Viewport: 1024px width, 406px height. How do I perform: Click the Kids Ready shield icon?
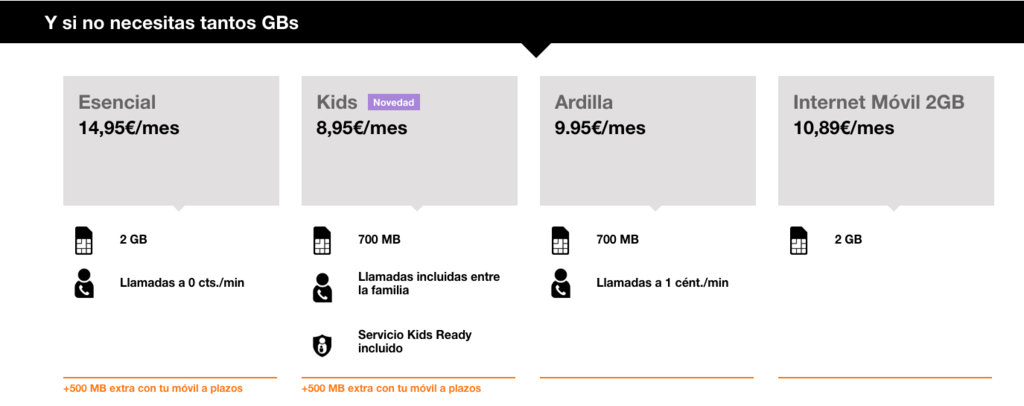(x=321, y=345)
